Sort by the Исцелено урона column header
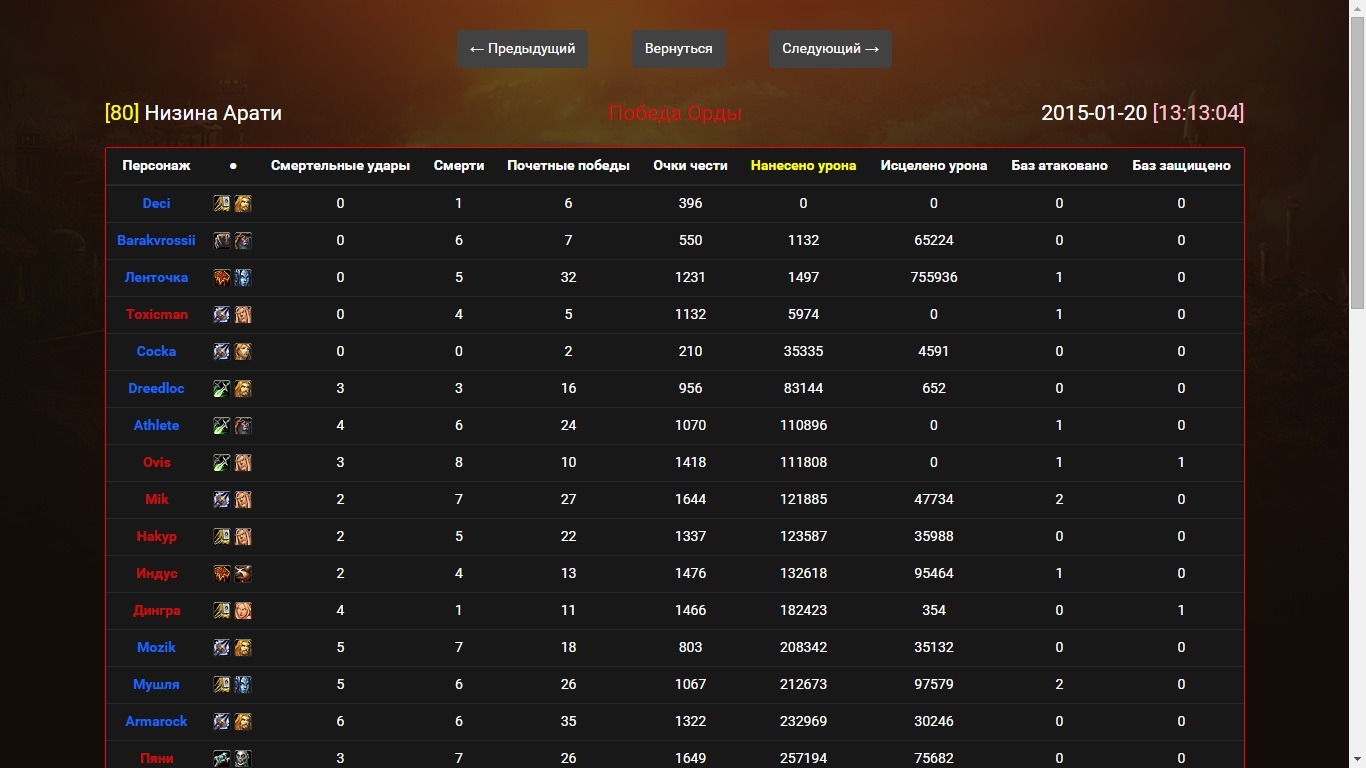1366x768 pixels. pos(933,166)
